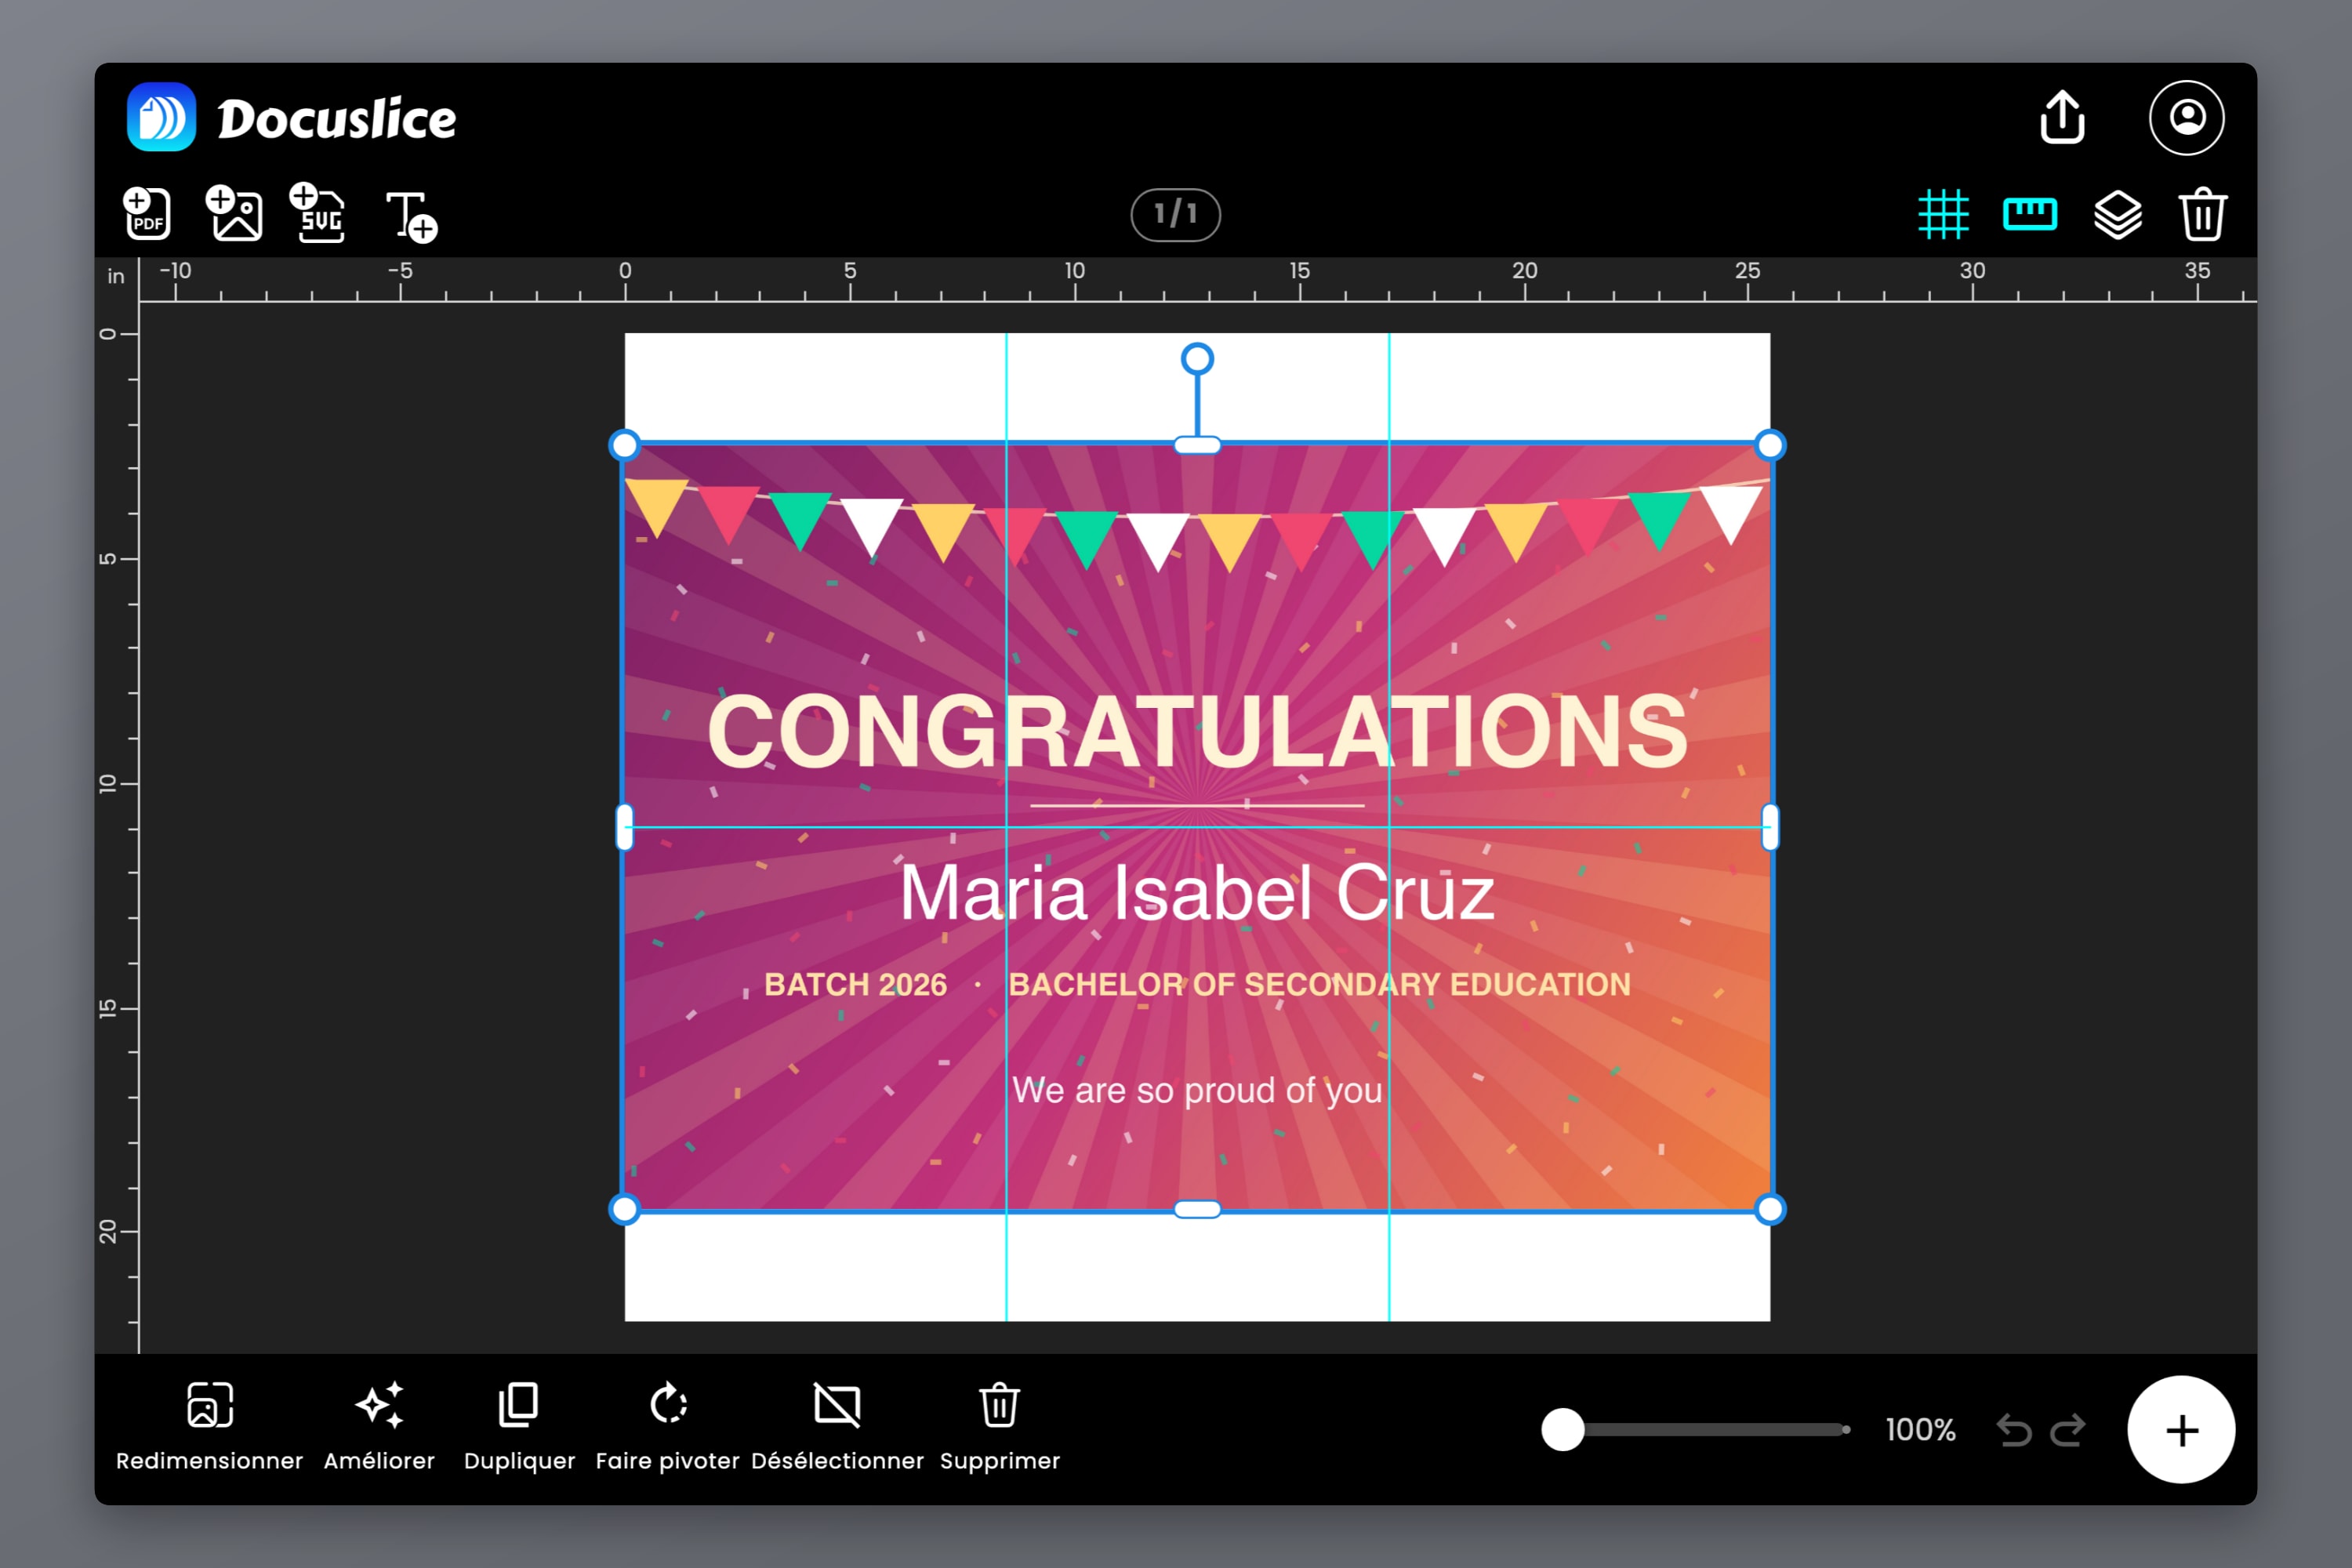The image size is (2352, 1568).
Task: Click BACHELOR OF SECONDARY EDUCATION text
Action: (1319, 985)
